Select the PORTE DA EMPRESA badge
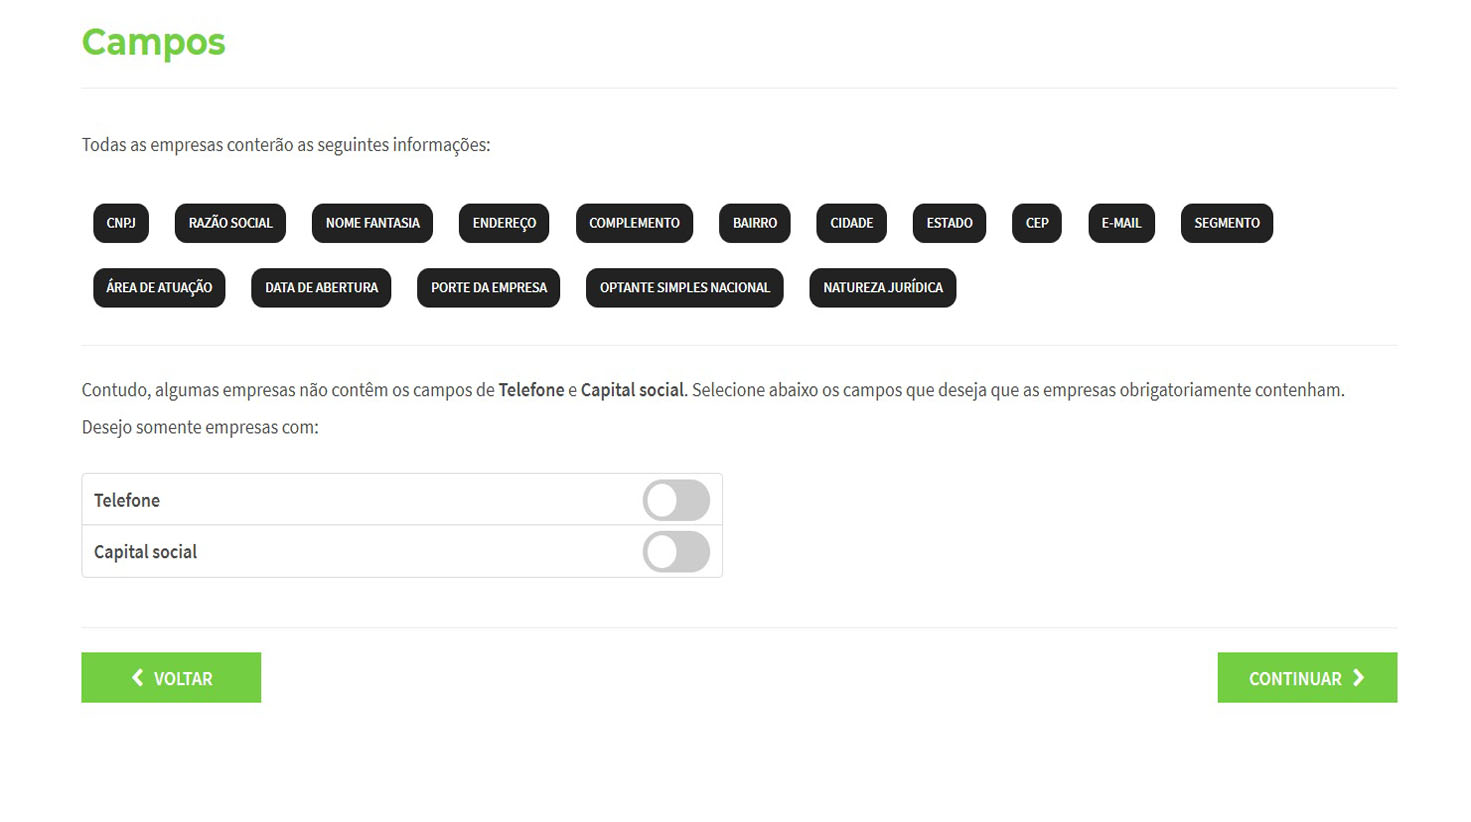 point(489,288)
